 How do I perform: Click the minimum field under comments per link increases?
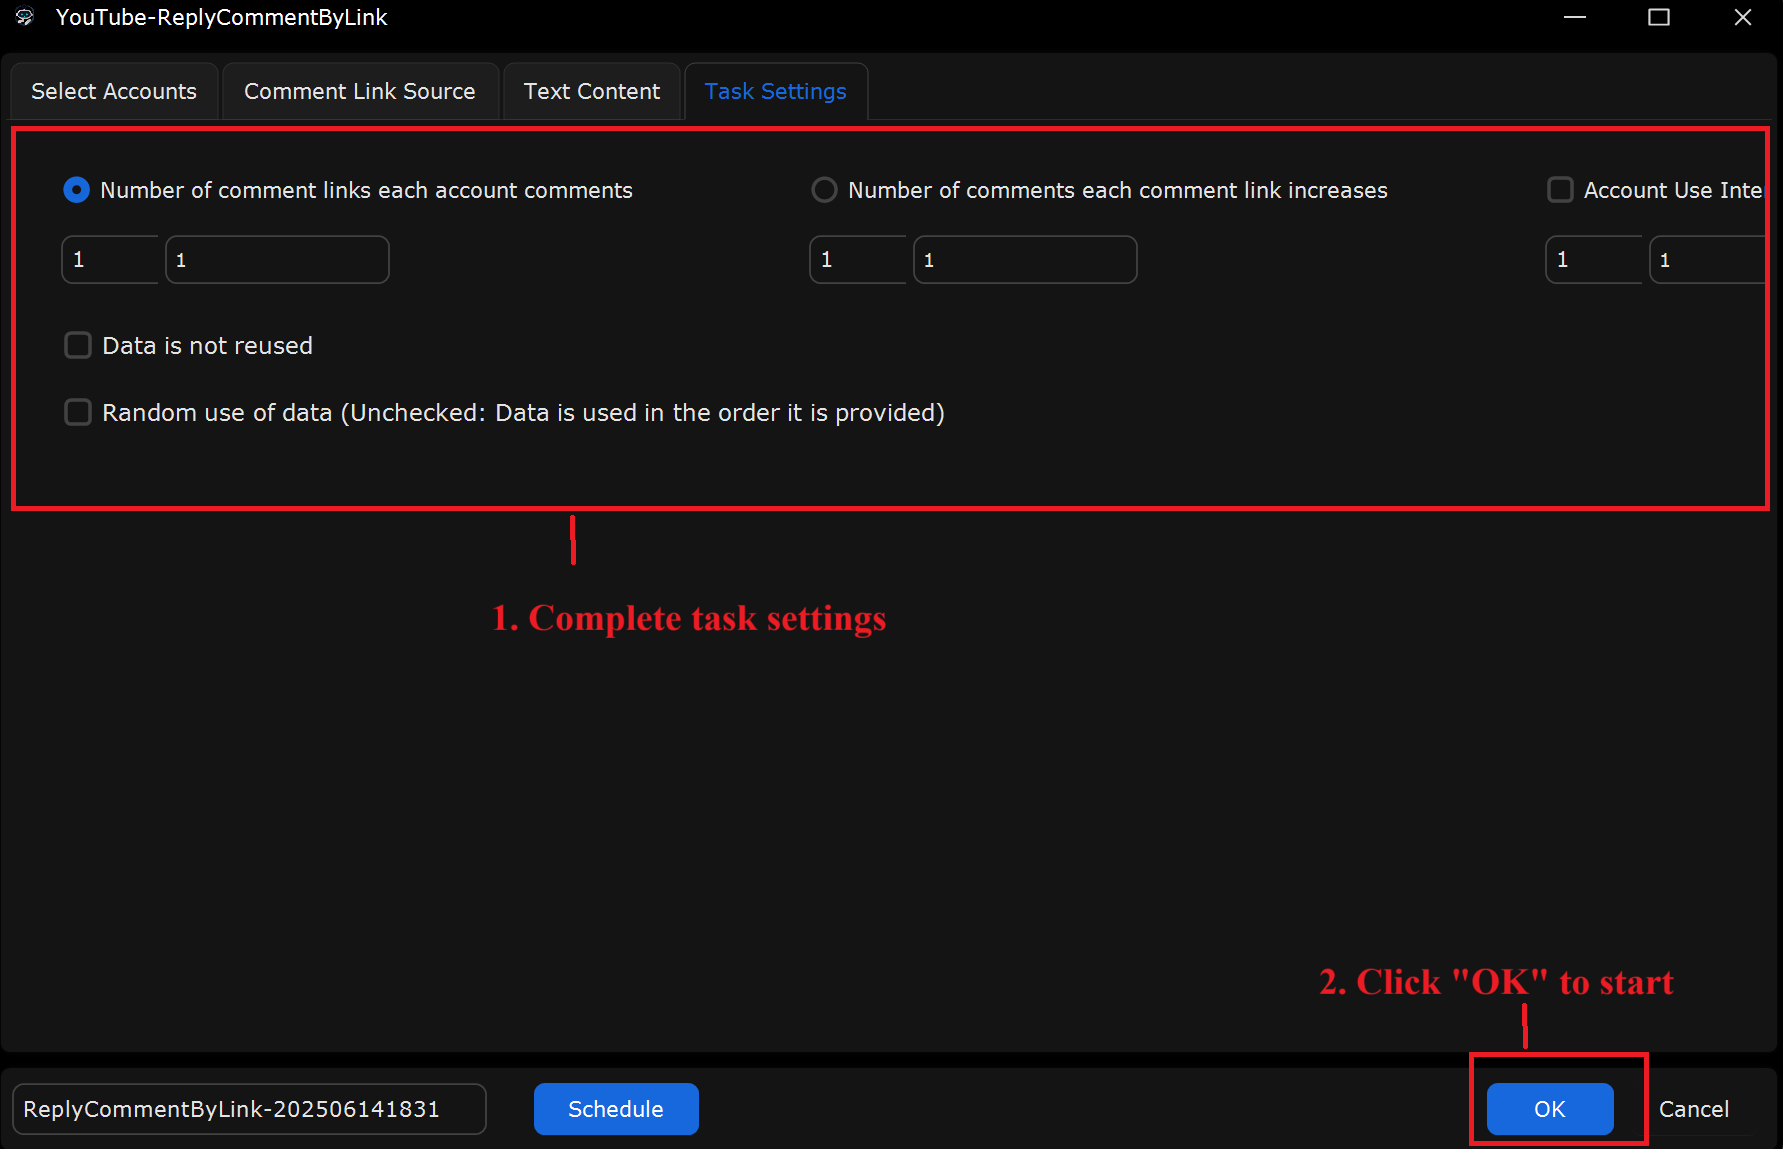[858, 260]
